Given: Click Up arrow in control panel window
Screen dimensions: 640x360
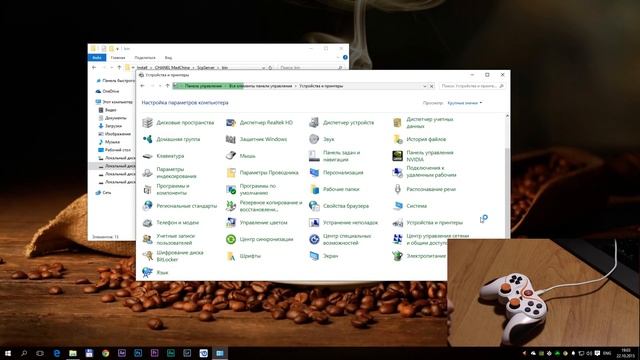Looking at the screenshot, I should [x=167, y=86].
